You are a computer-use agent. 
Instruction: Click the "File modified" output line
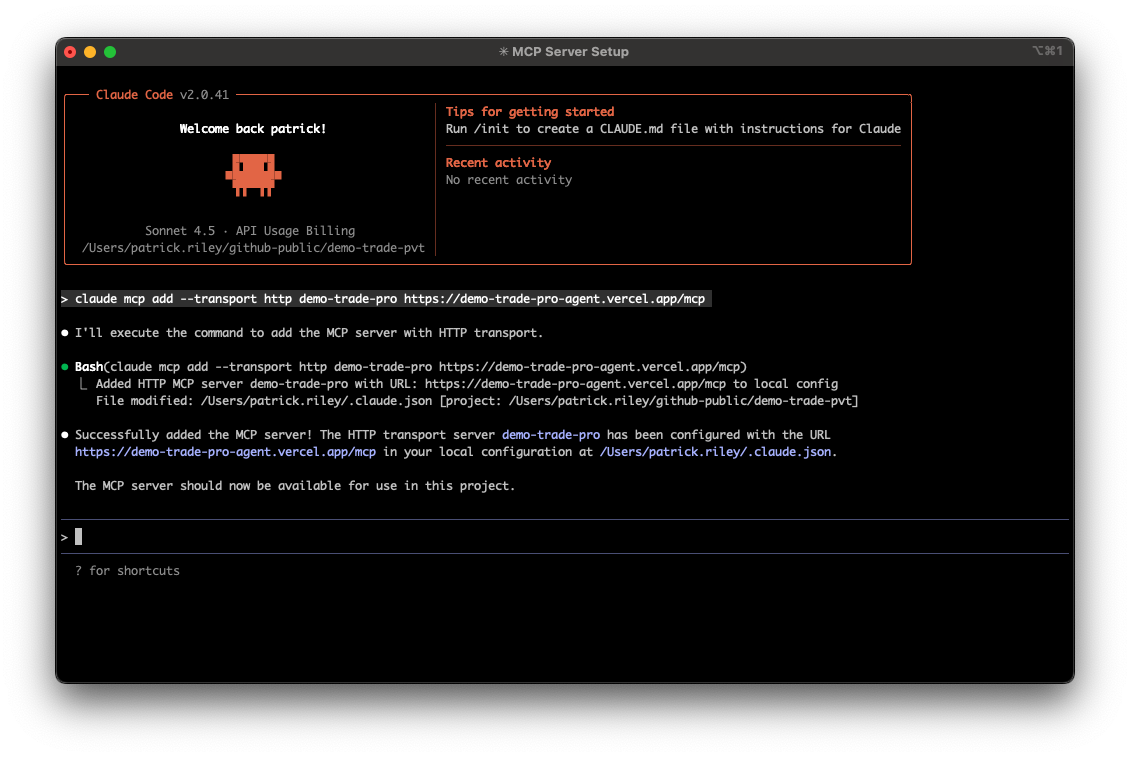[x=476, y=401]
